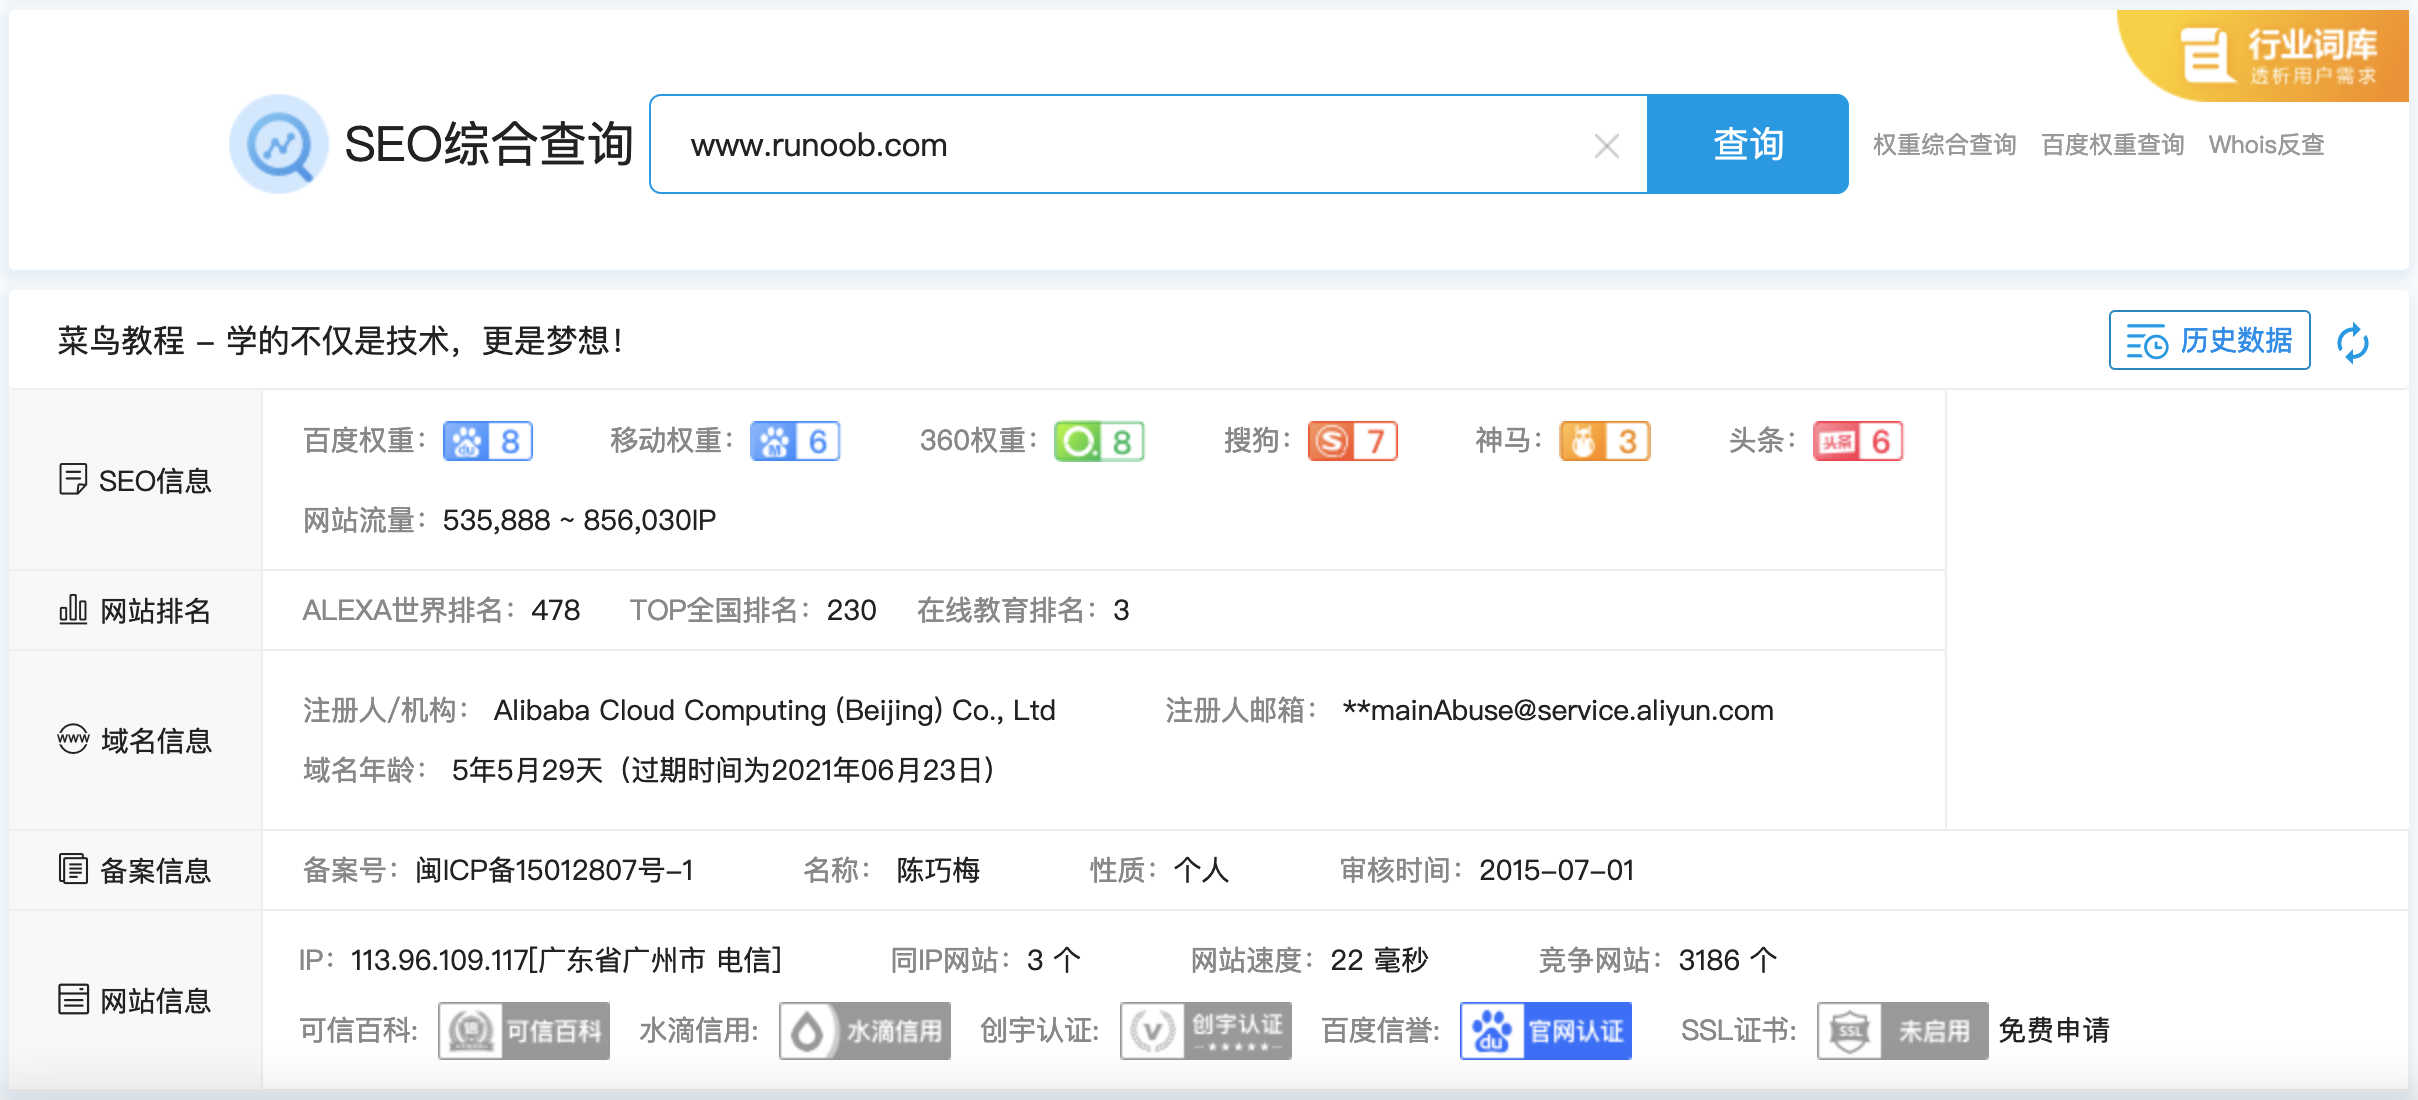The image size is (2418, 1100).
Task: Click the 免费申请 SSL link
Action: pyautogui.click(x=2054, y=1030)
